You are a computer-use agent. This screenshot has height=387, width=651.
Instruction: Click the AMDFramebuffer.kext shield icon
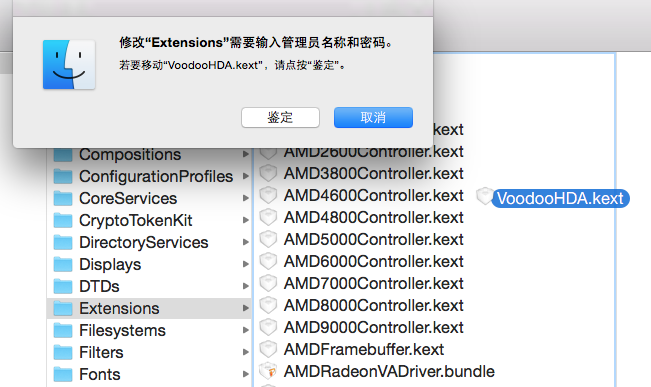coord(268,349)
